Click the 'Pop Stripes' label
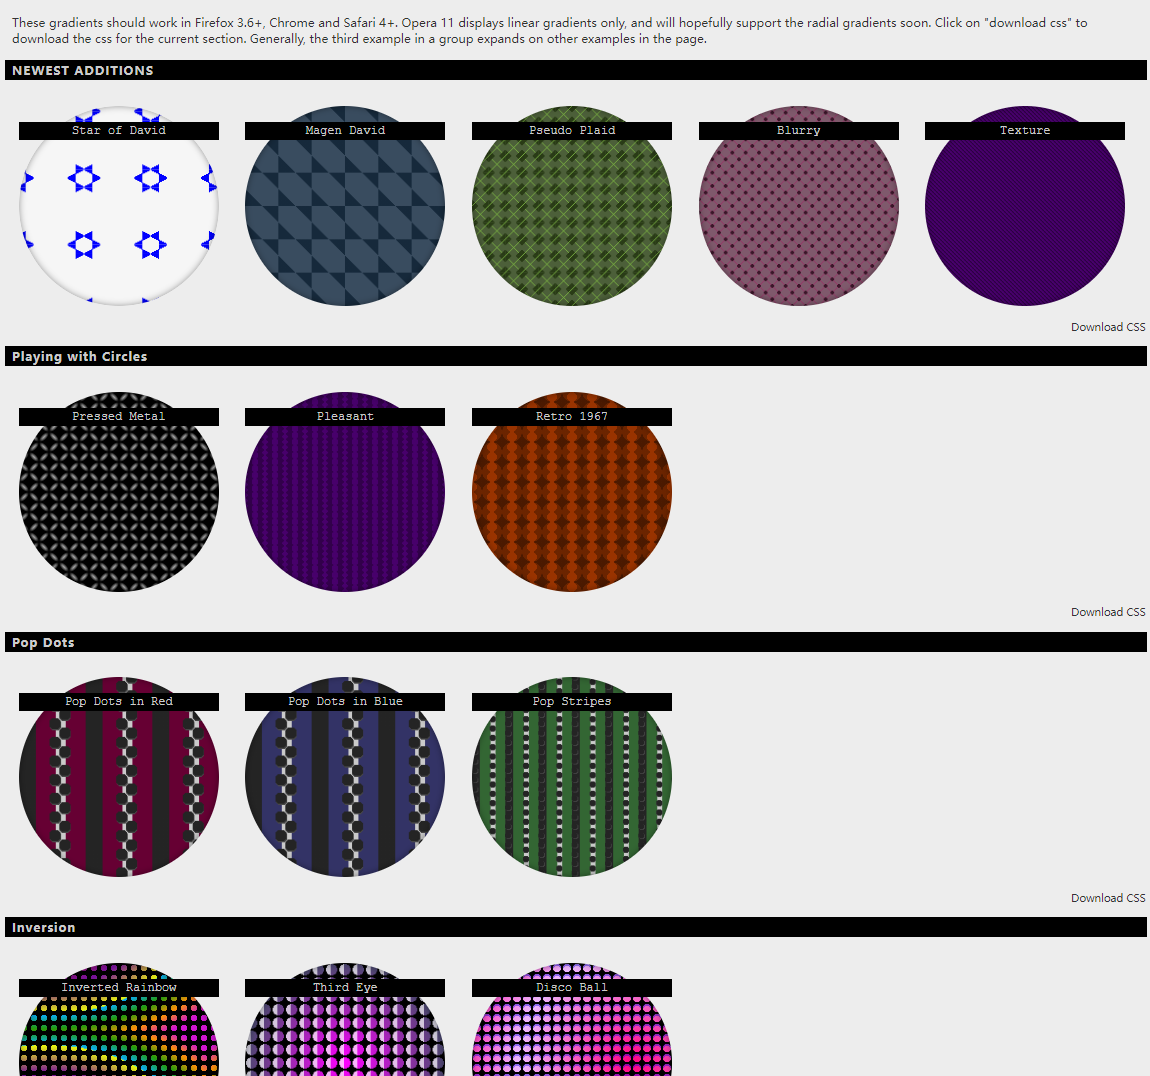The image size is (1150, 1076). [x=572, y=702]
